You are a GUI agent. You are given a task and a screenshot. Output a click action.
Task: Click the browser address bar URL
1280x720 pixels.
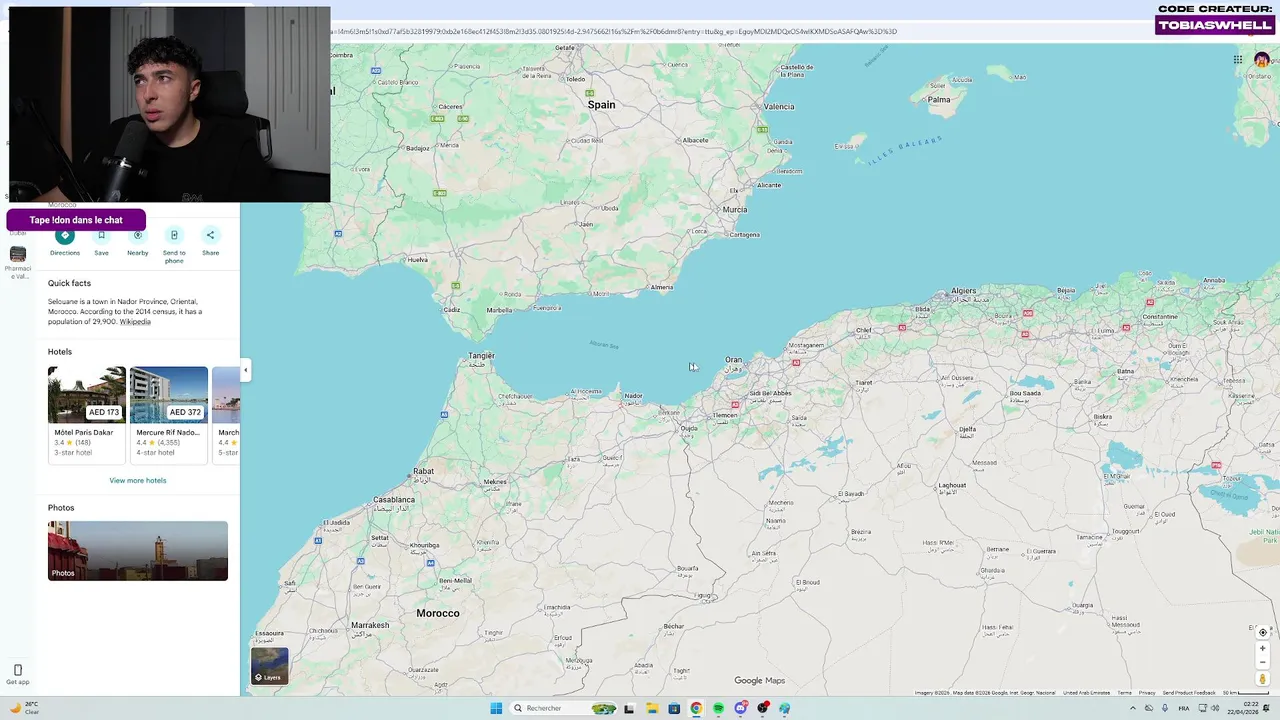click(x=614, y=31)
